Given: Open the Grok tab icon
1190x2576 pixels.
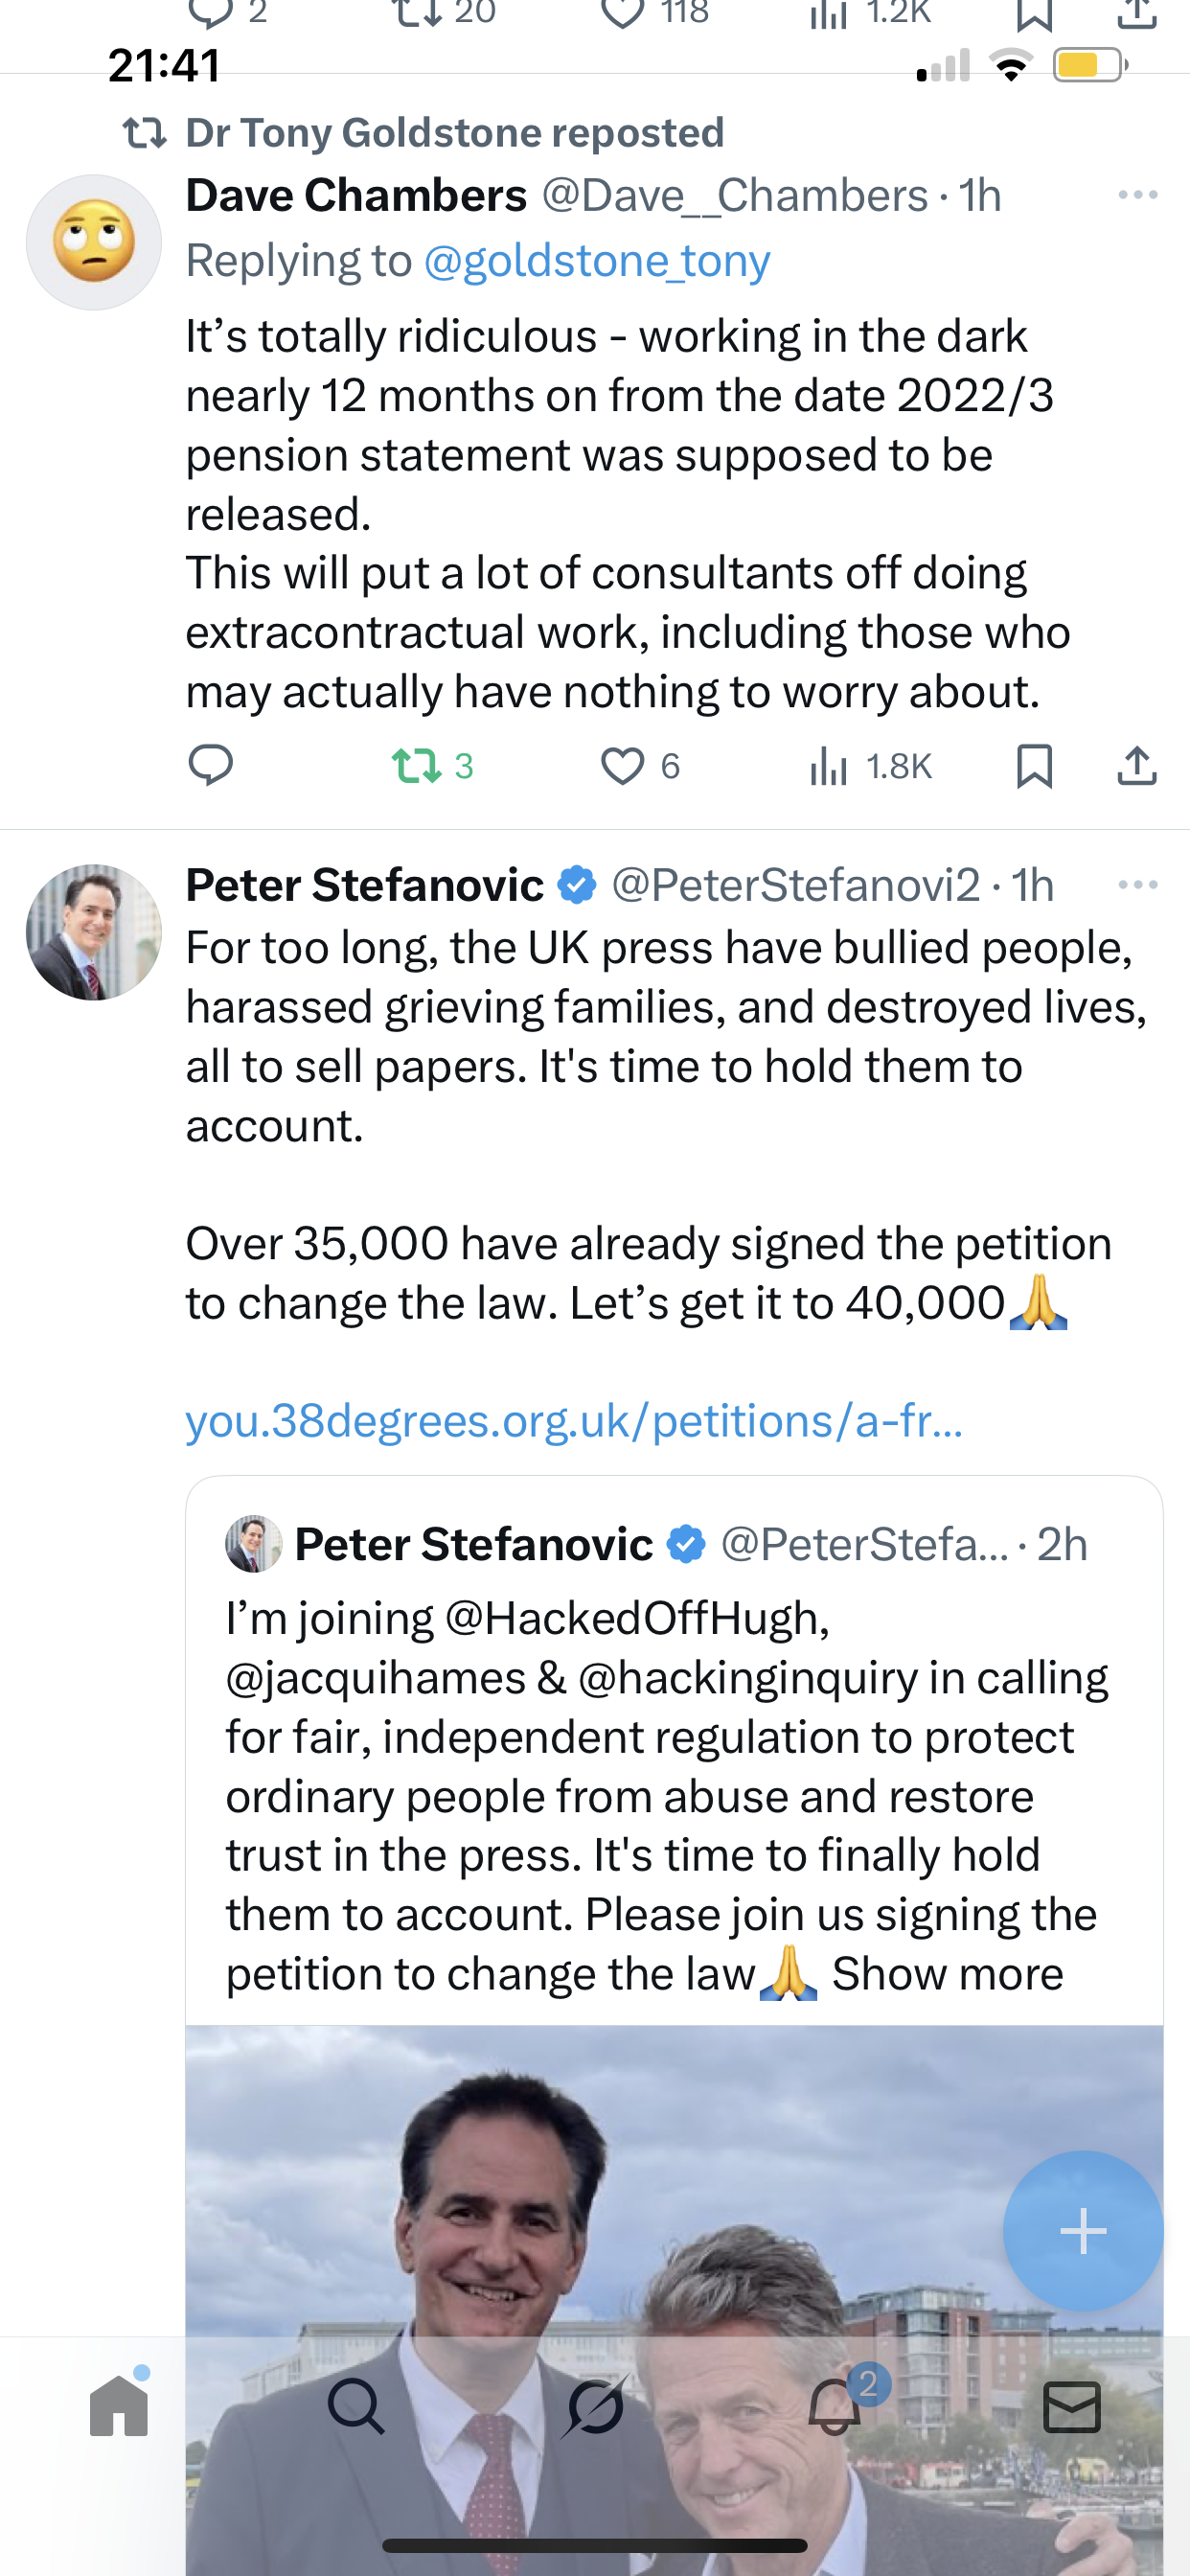Looking at the screenshot, I should point(596,2405).
